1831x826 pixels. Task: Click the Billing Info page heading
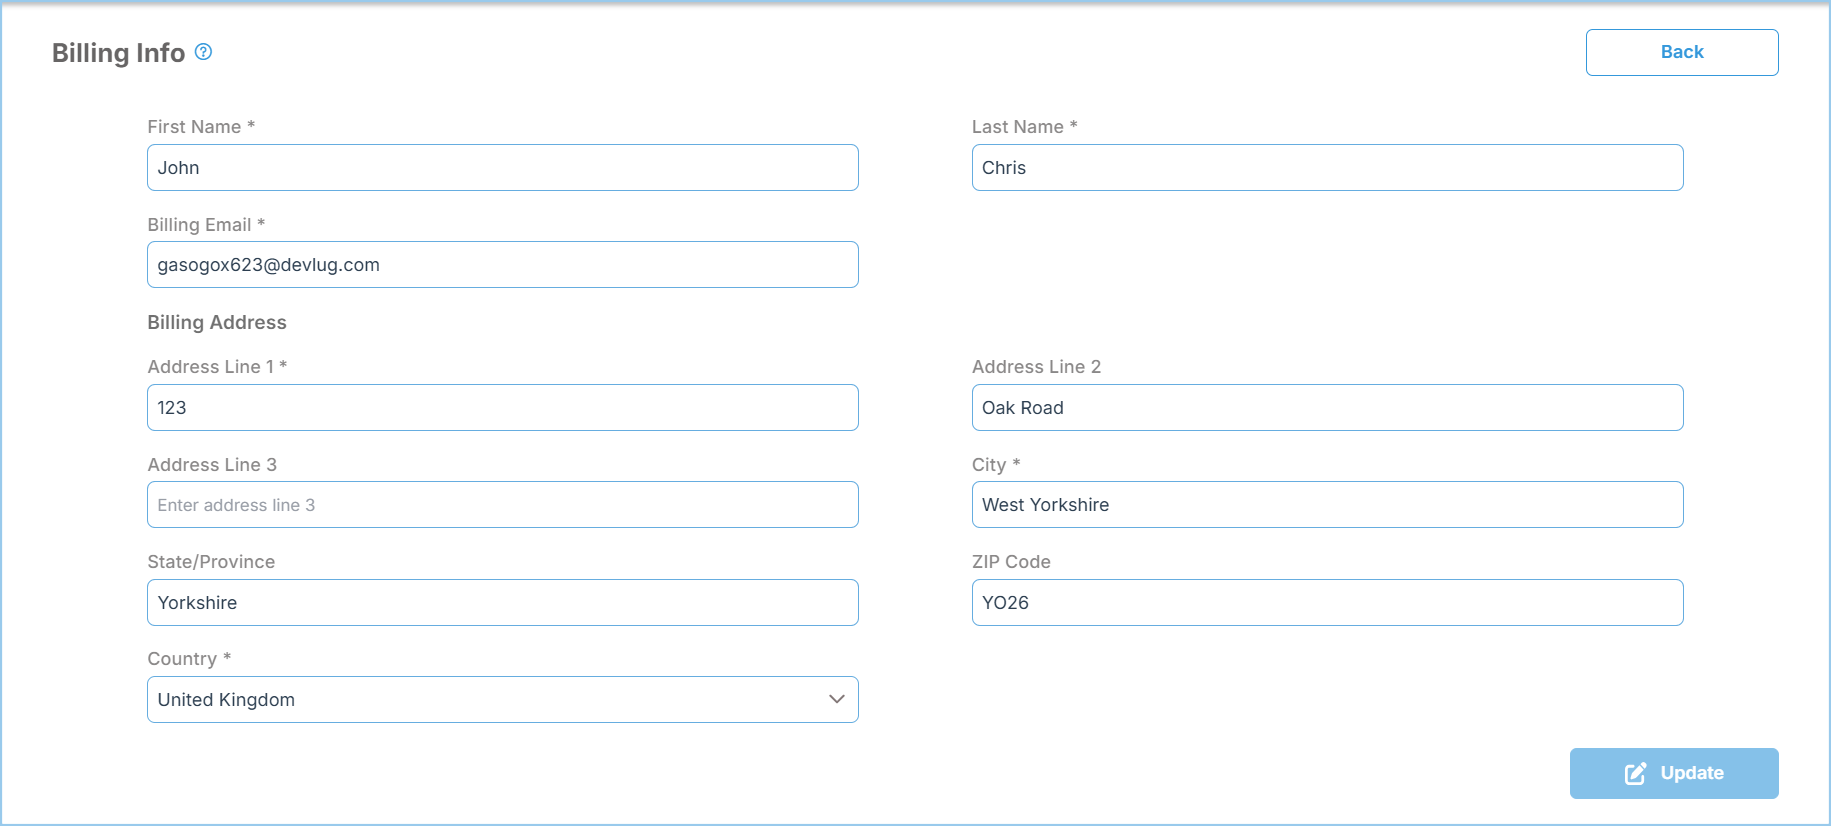(118, 53)
